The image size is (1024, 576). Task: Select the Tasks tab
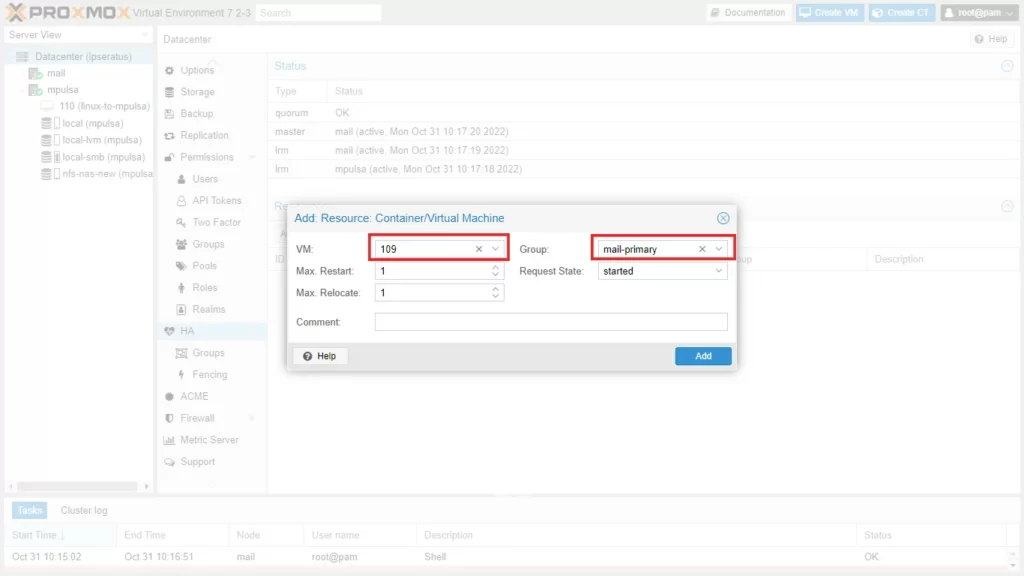pyautogui.click(x=30, y=510)
